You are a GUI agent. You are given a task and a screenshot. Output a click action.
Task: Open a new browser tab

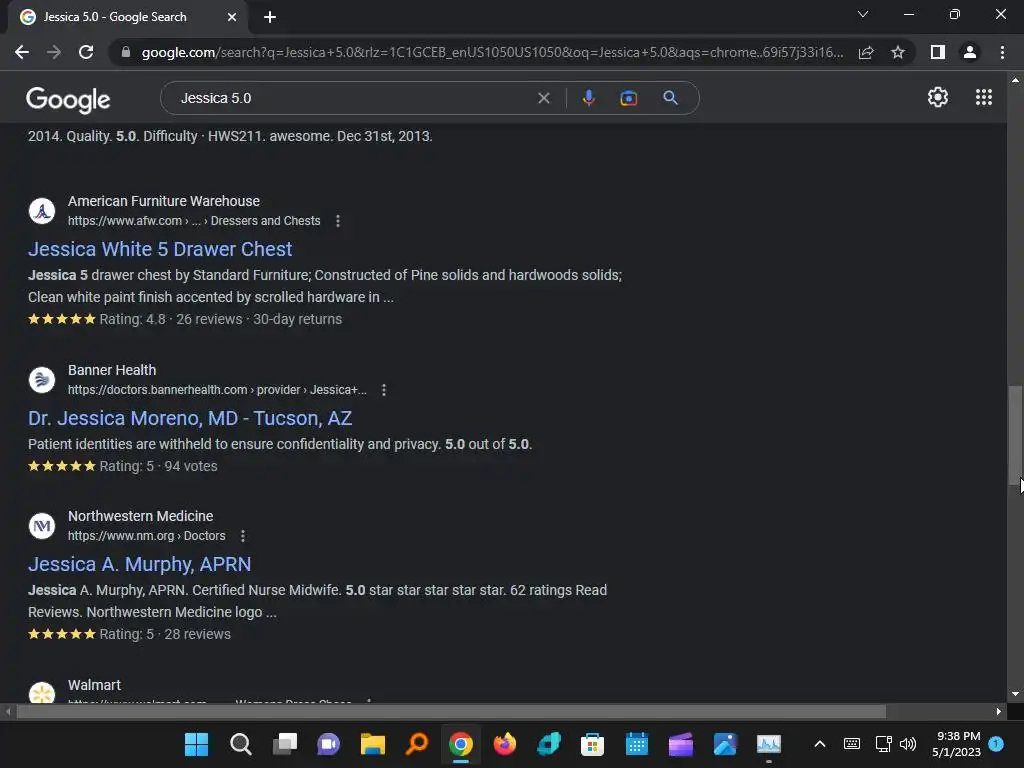[x=270, y=17]
